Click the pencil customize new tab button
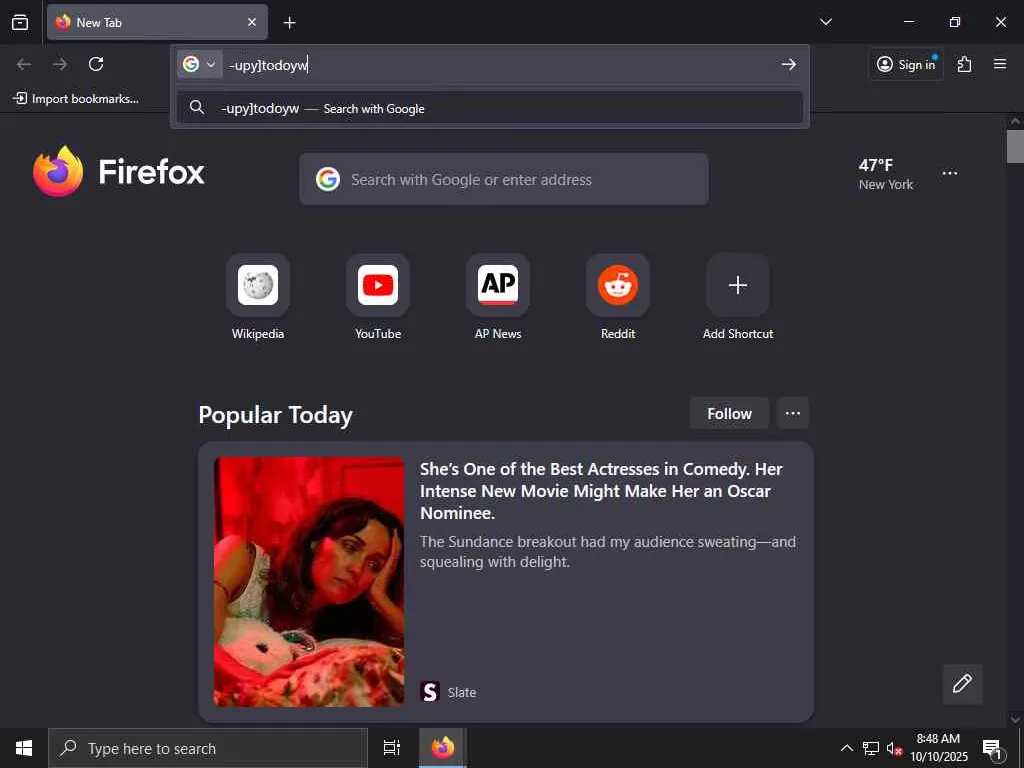Screen dimensions: 1024x768 pyautogui.click(x=962, y=684)
